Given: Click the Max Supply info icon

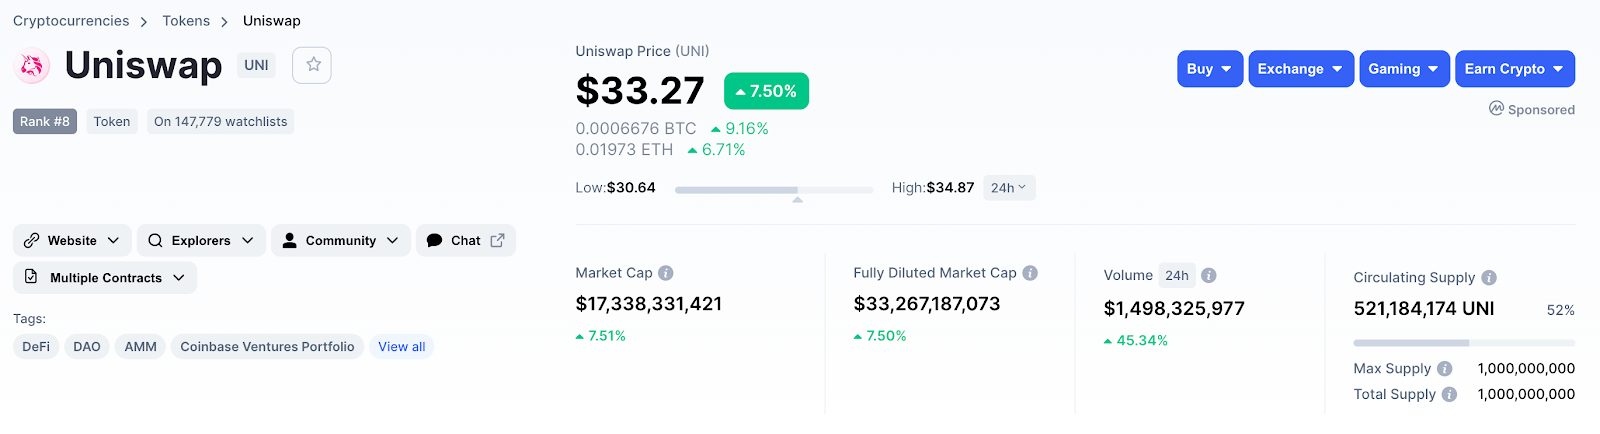Looking at the screenshot, I should click(1445, 369).
